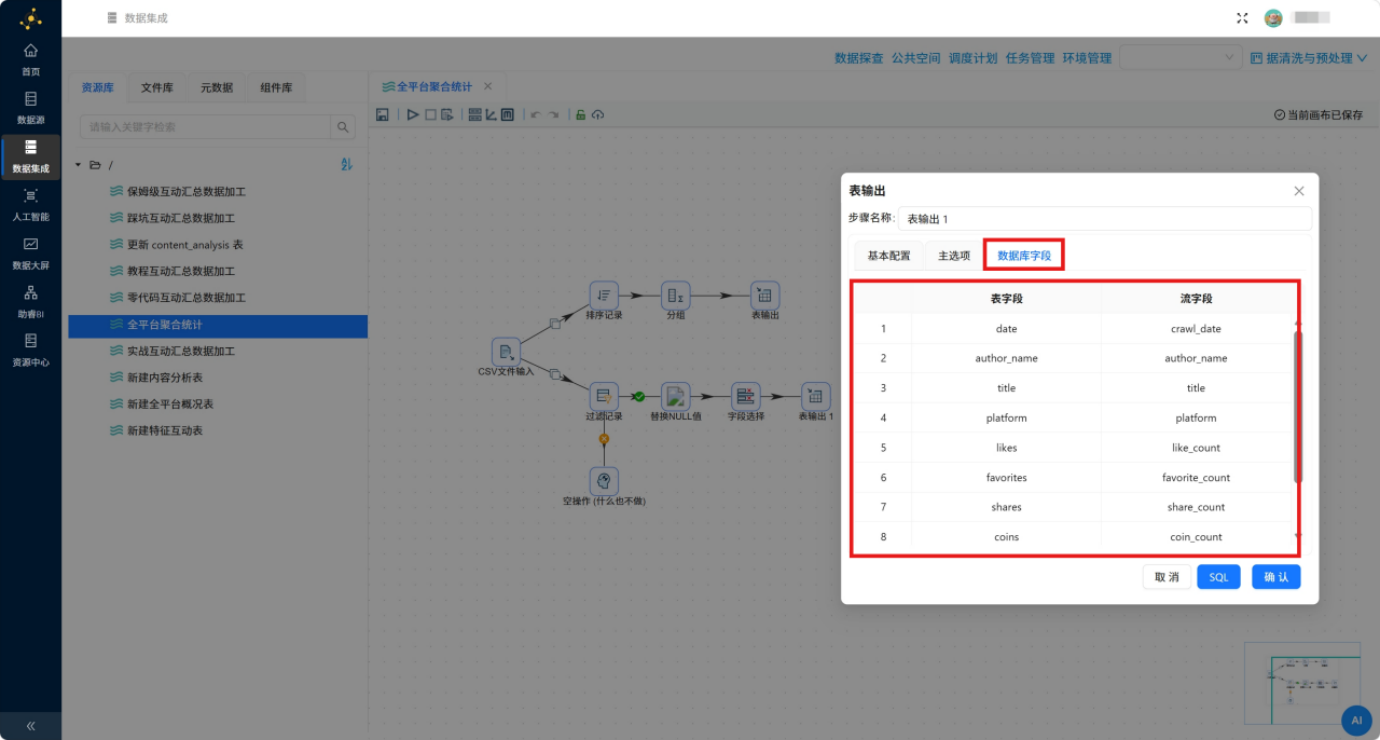Collapse the root folder tree node

(78, 165)
